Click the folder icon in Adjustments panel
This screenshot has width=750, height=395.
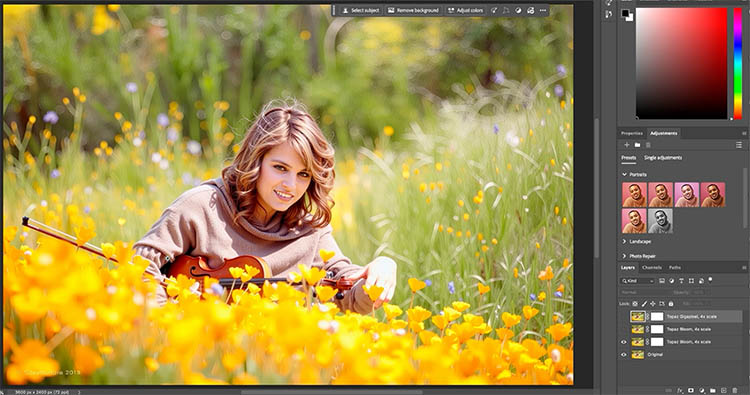click(637, 145)
